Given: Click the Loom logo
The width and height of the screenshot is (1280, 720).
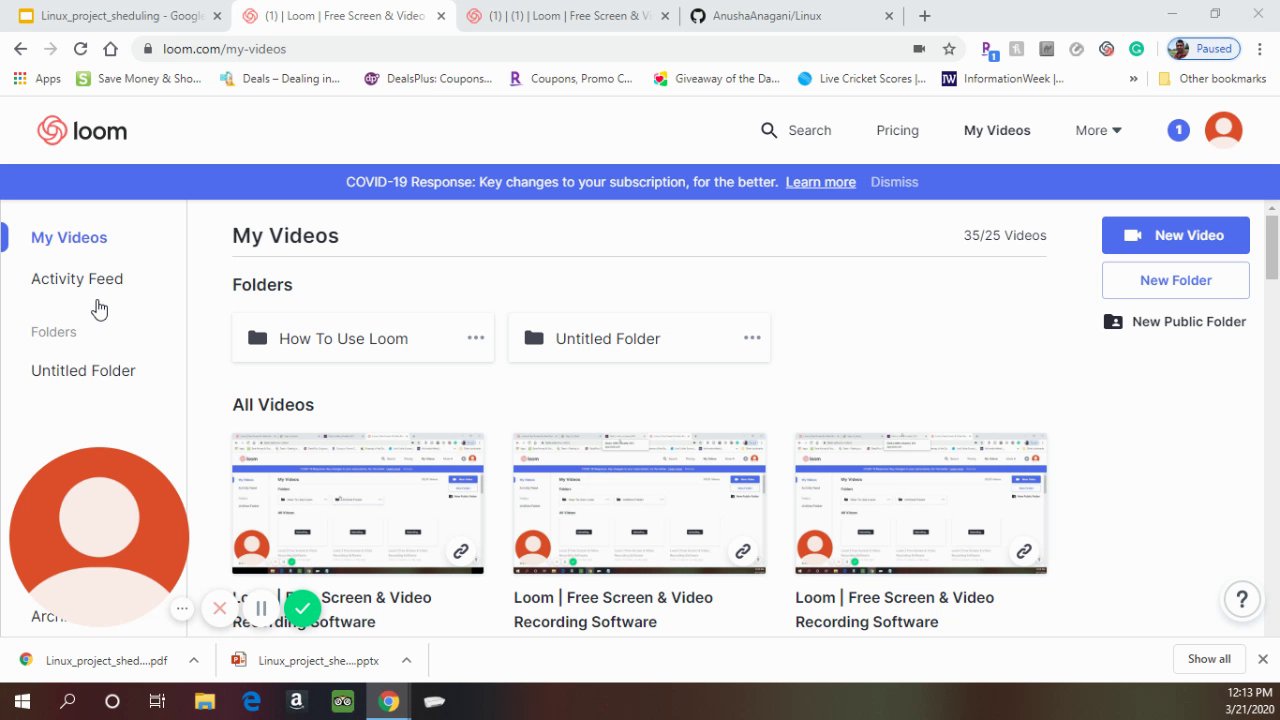Looking at the screenshot, I should pyautogui.click(x=82, y=130).
